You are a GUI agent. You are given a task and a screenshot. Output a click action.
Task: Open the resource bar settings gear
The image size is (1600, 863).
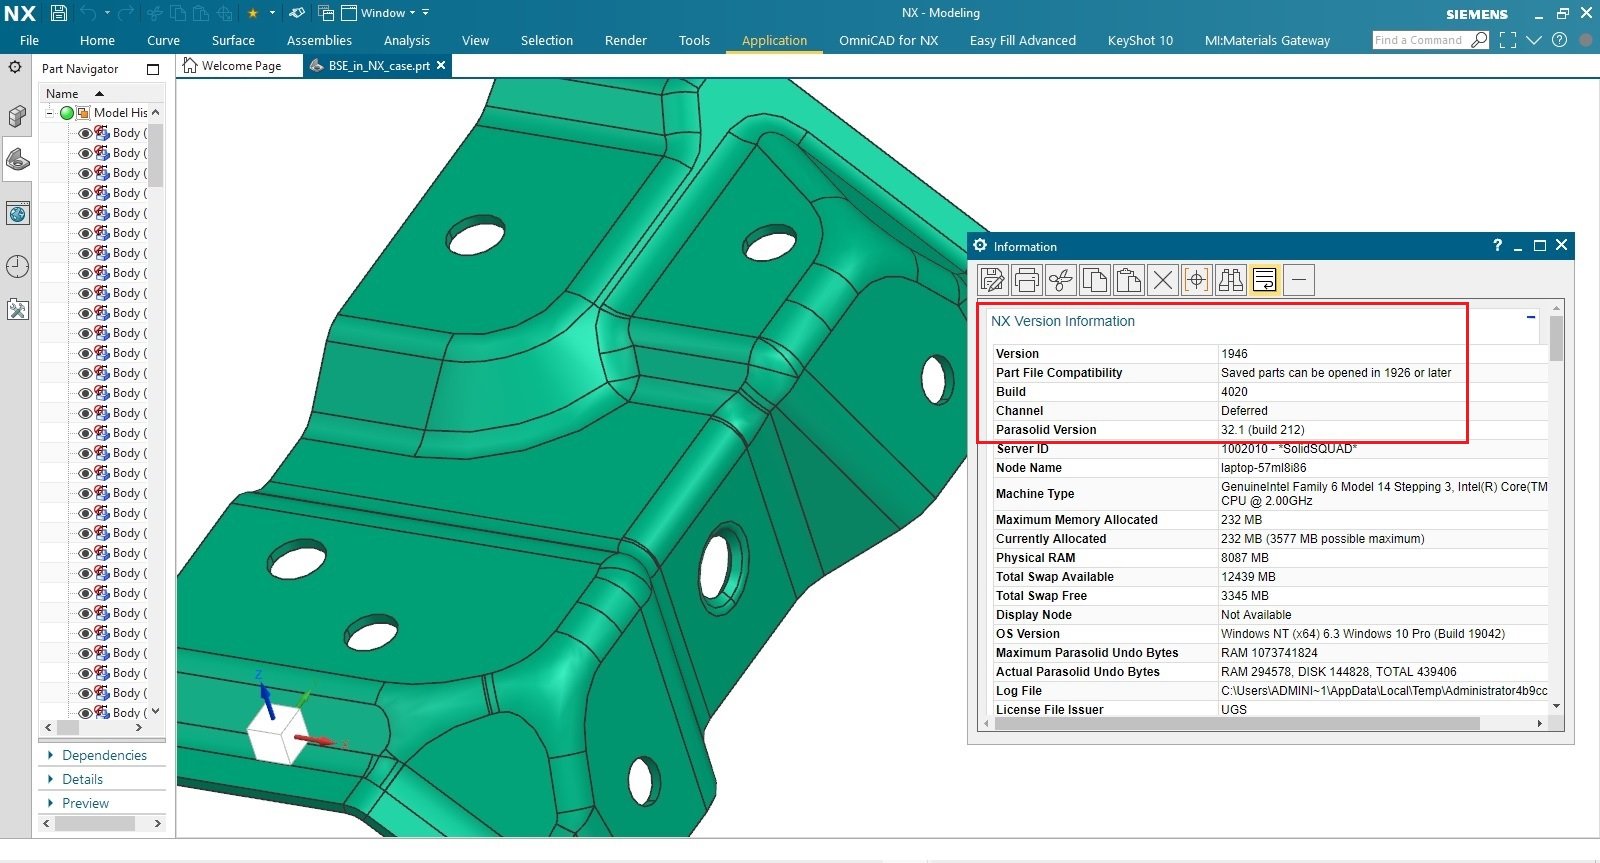pos(15,67)
